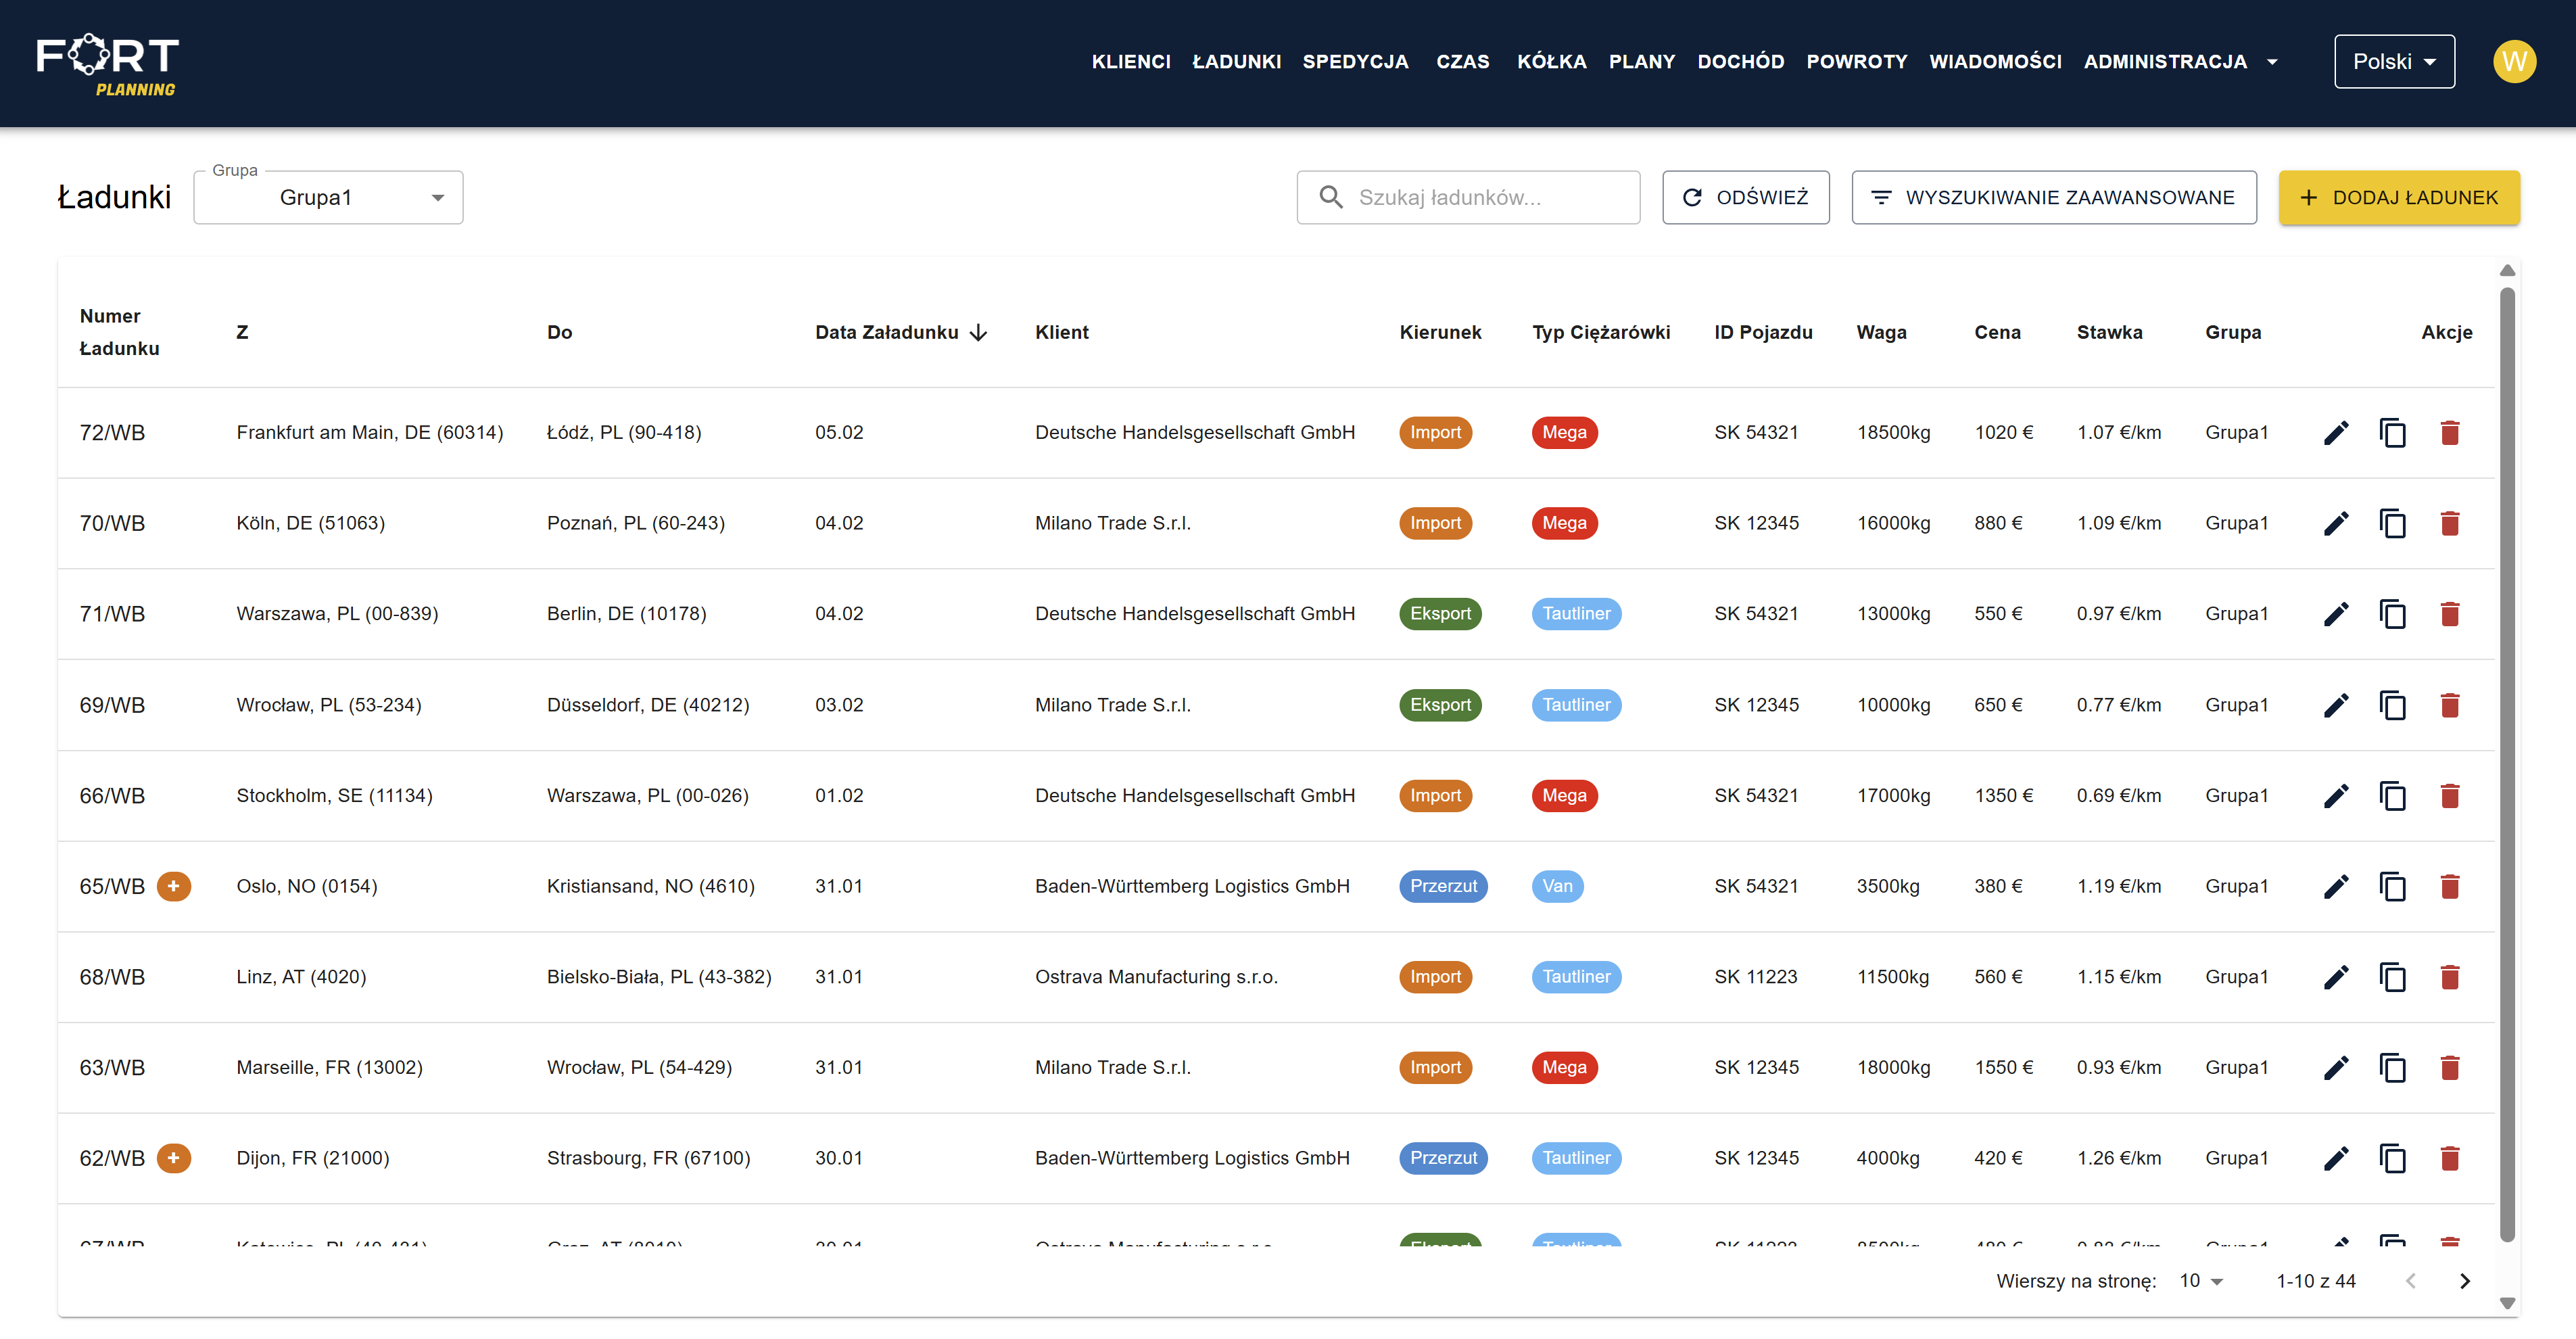Expand the plus badge on 65/WB
Screen dimensions: 2576x1339
(175, 886)
